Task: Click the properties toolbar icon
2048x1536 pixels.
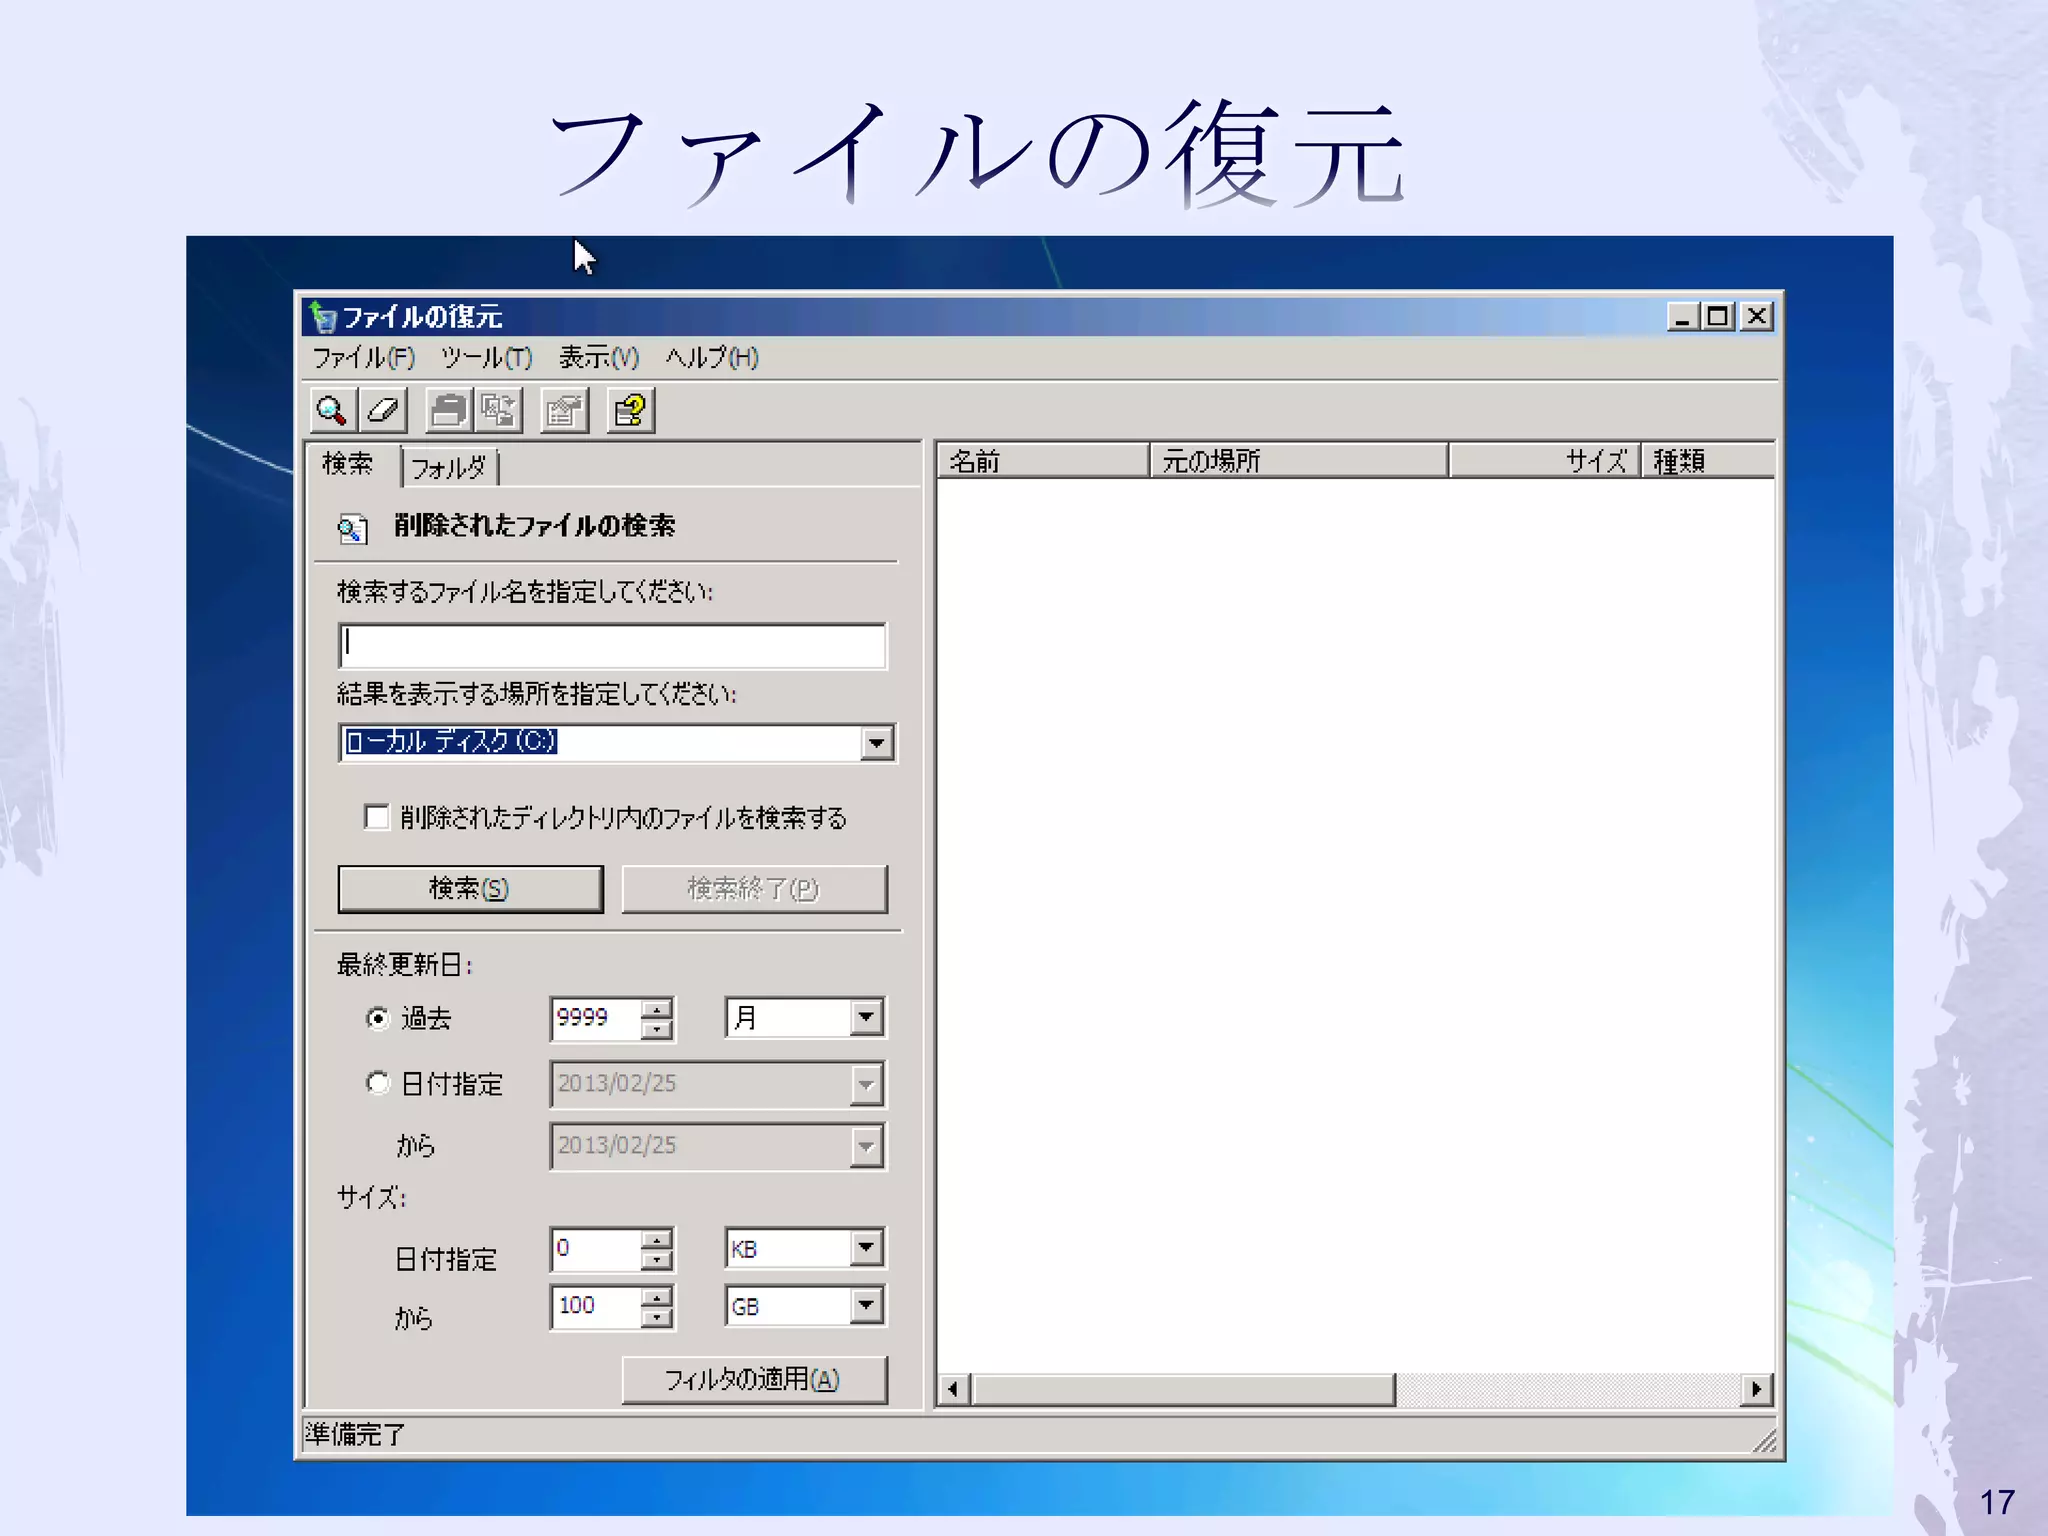Action: pyautogui.click(x=564, y=410)
